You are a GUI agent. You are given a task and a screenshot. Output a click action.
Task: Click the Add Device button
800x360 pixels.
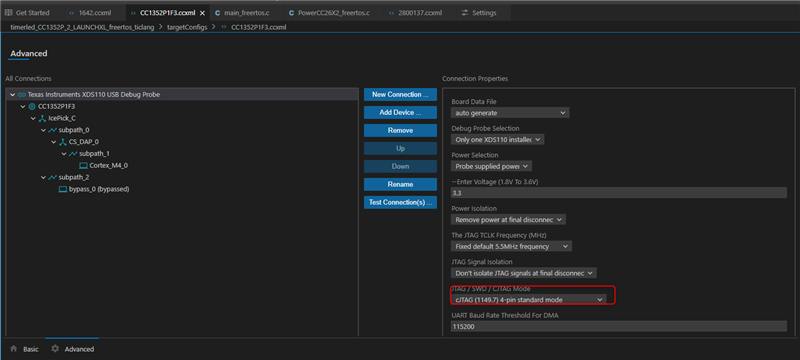401,112
